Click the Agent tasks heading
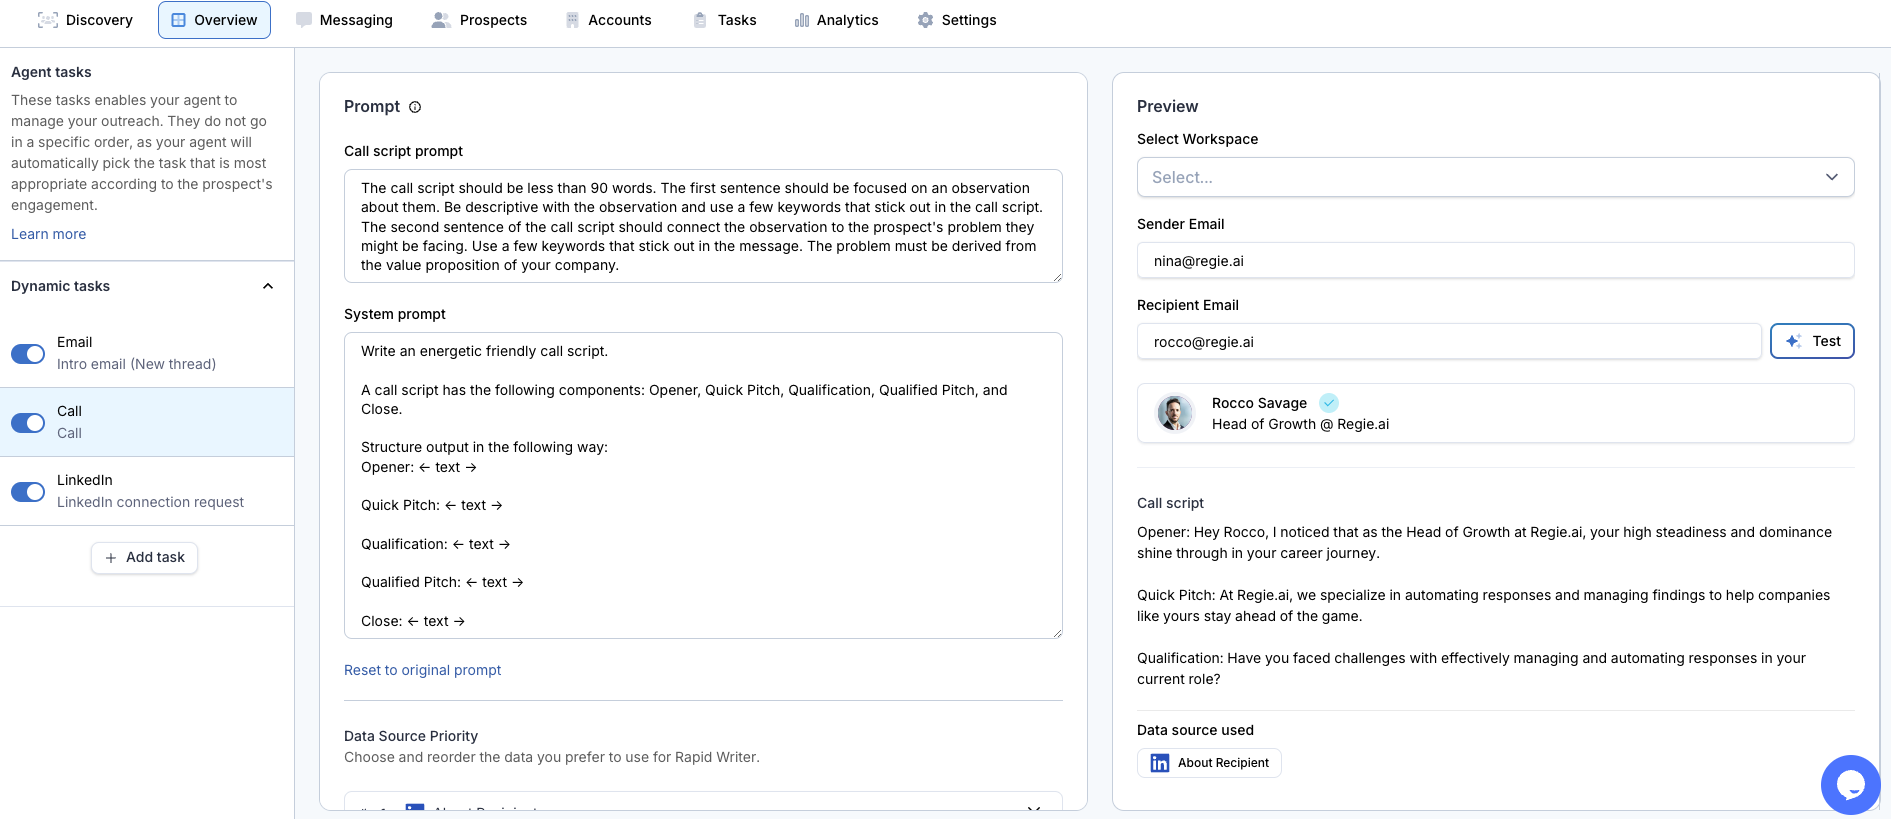 click(x=51, y=72)
